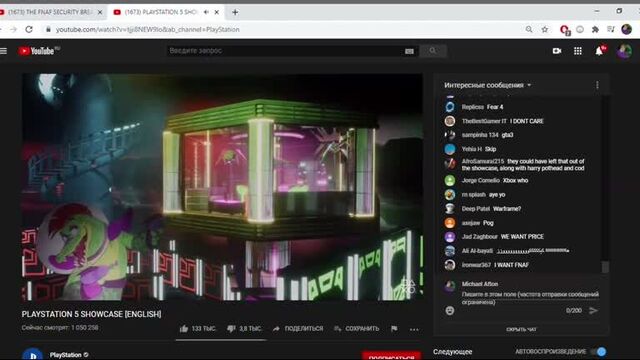The width and height of the screenshot is (640, 360).
Task: Click the video title PLAYSTATION 5 SHOWCASE
Action: (91, 314)
